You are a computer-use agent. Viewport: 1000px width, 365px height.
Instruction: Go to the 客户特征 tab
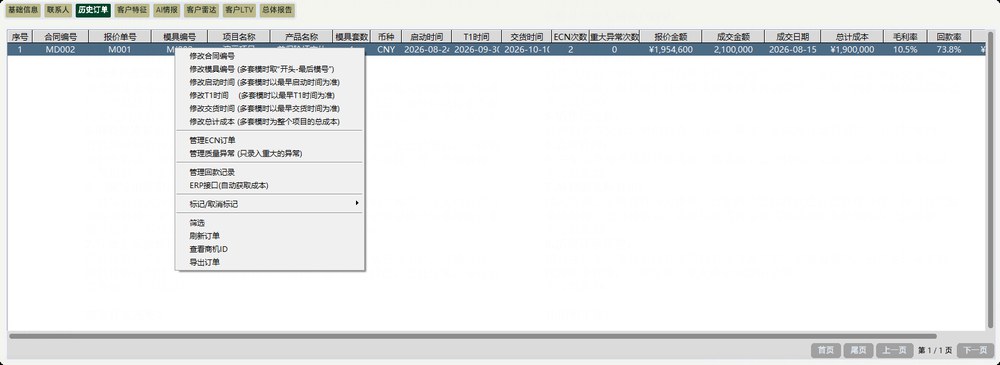pos(131,10)
